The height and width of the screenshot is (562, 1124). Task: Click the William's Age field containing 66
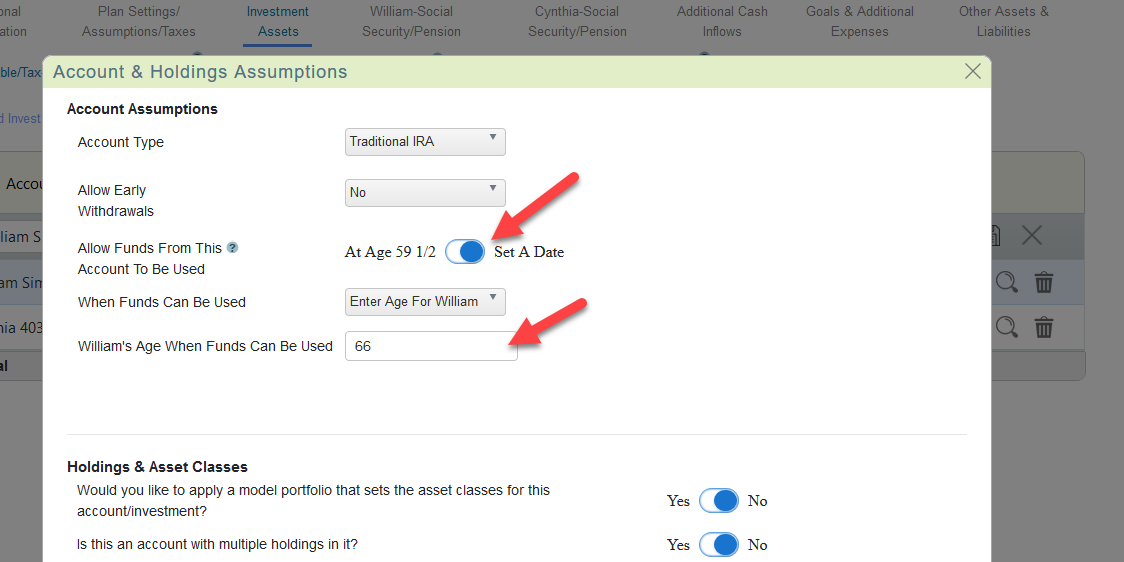pyautogui.click(x=431, y=346)
